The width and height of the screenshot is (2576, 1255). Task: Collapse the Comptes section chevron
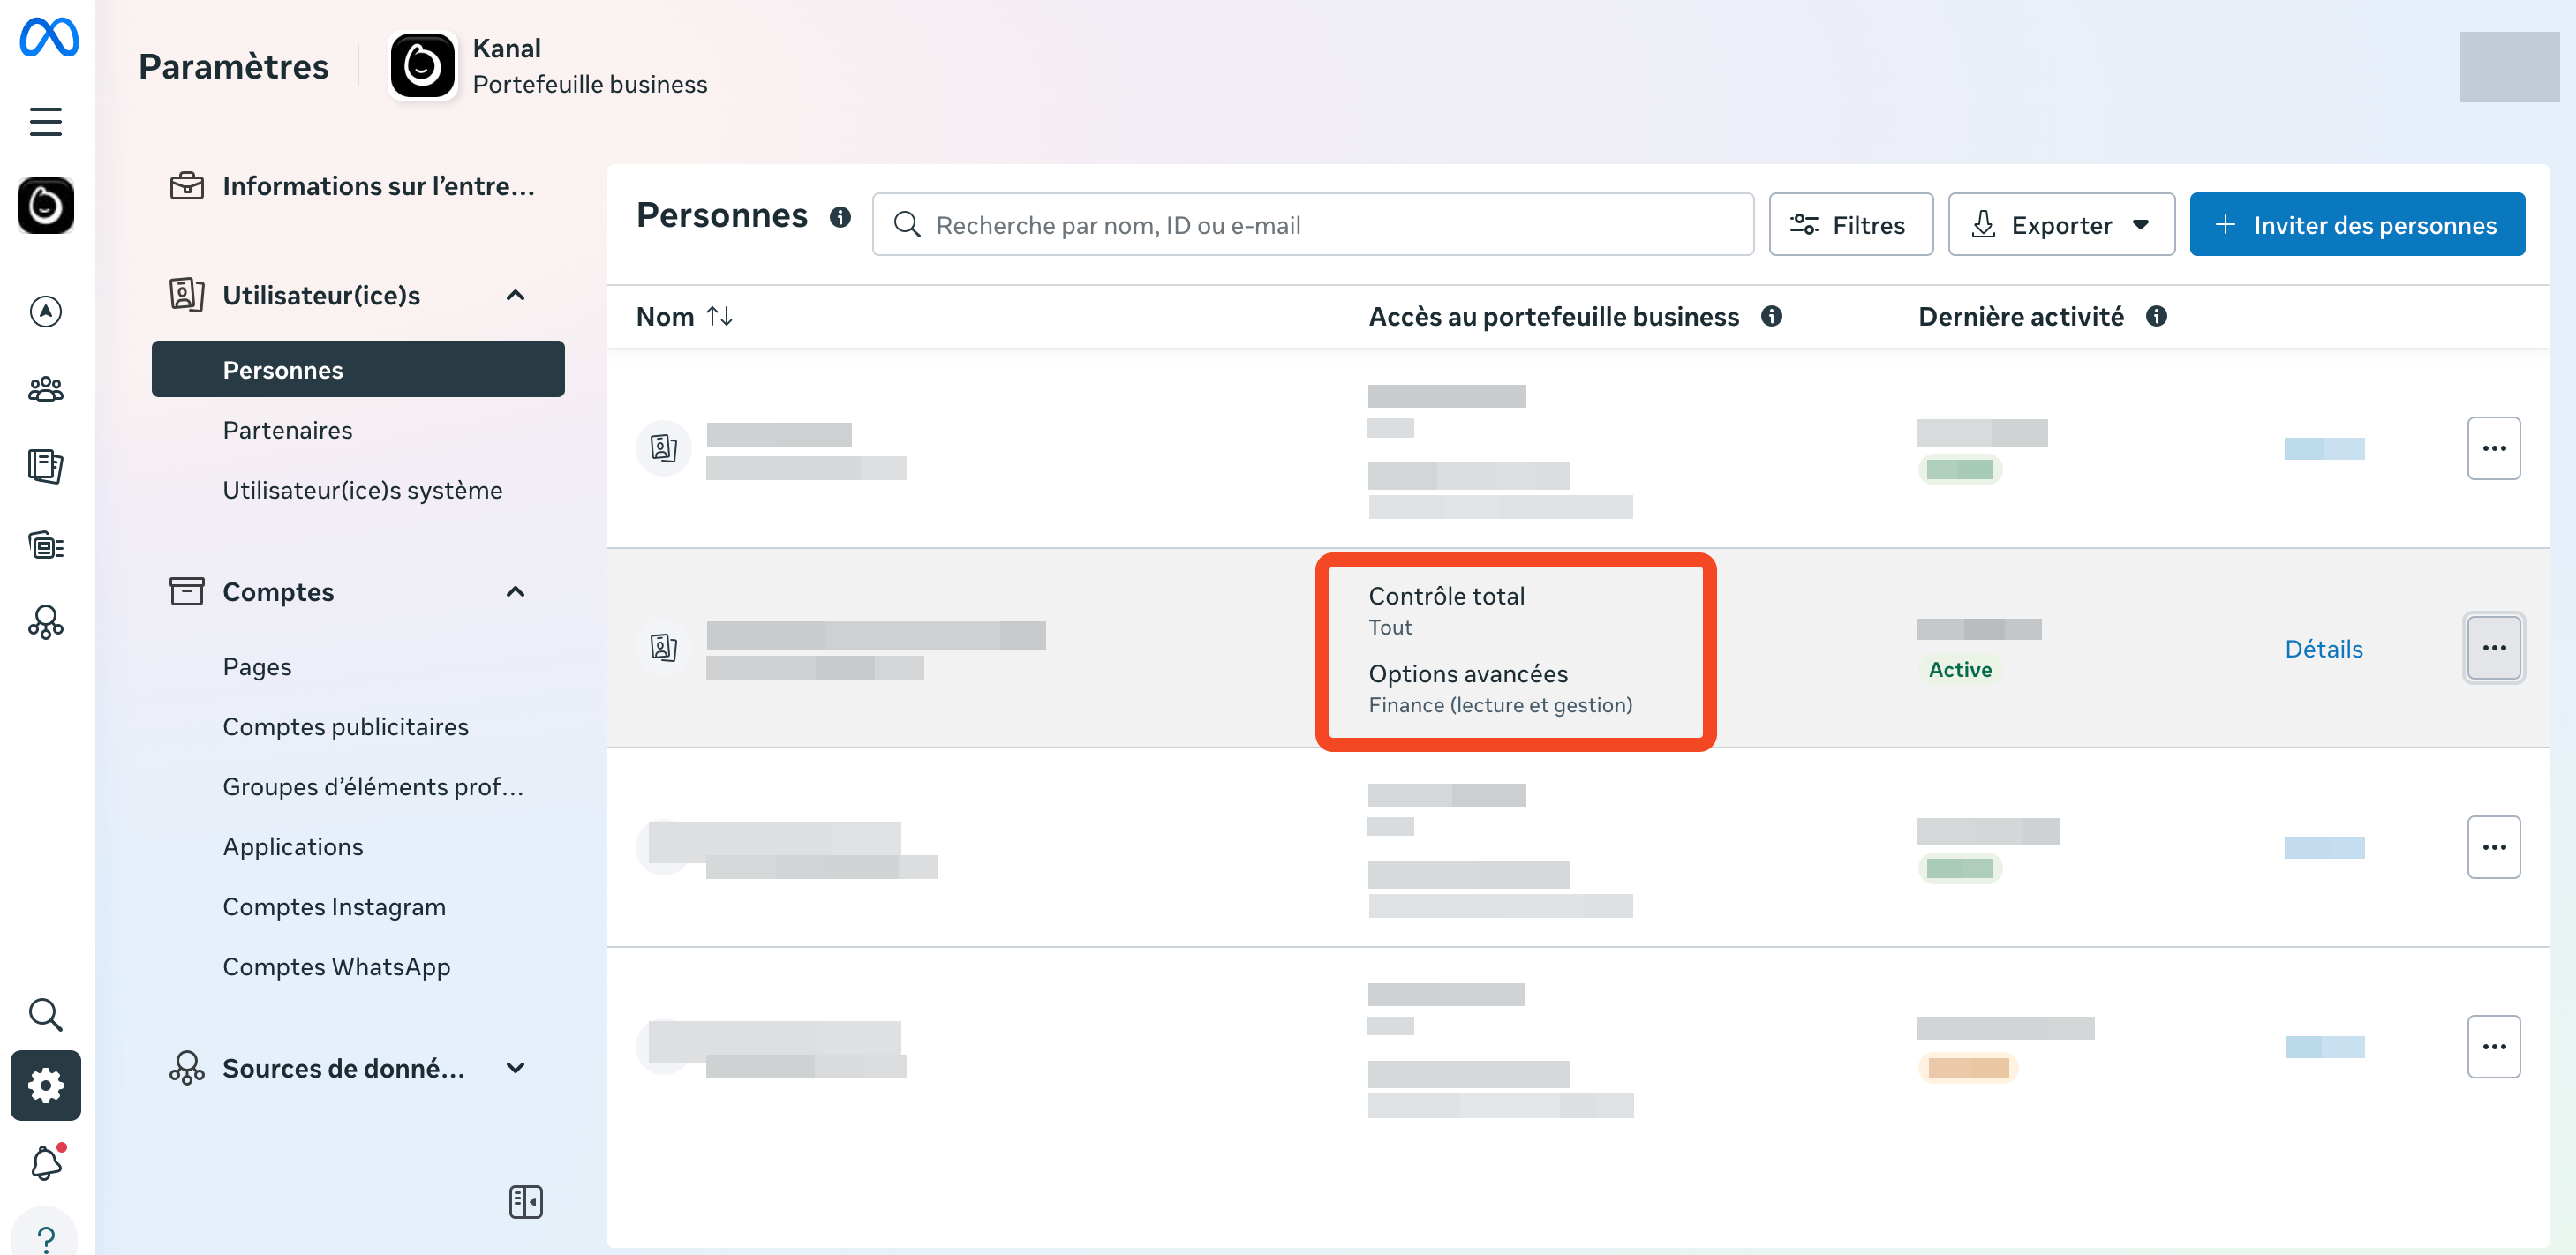[515, 592]
